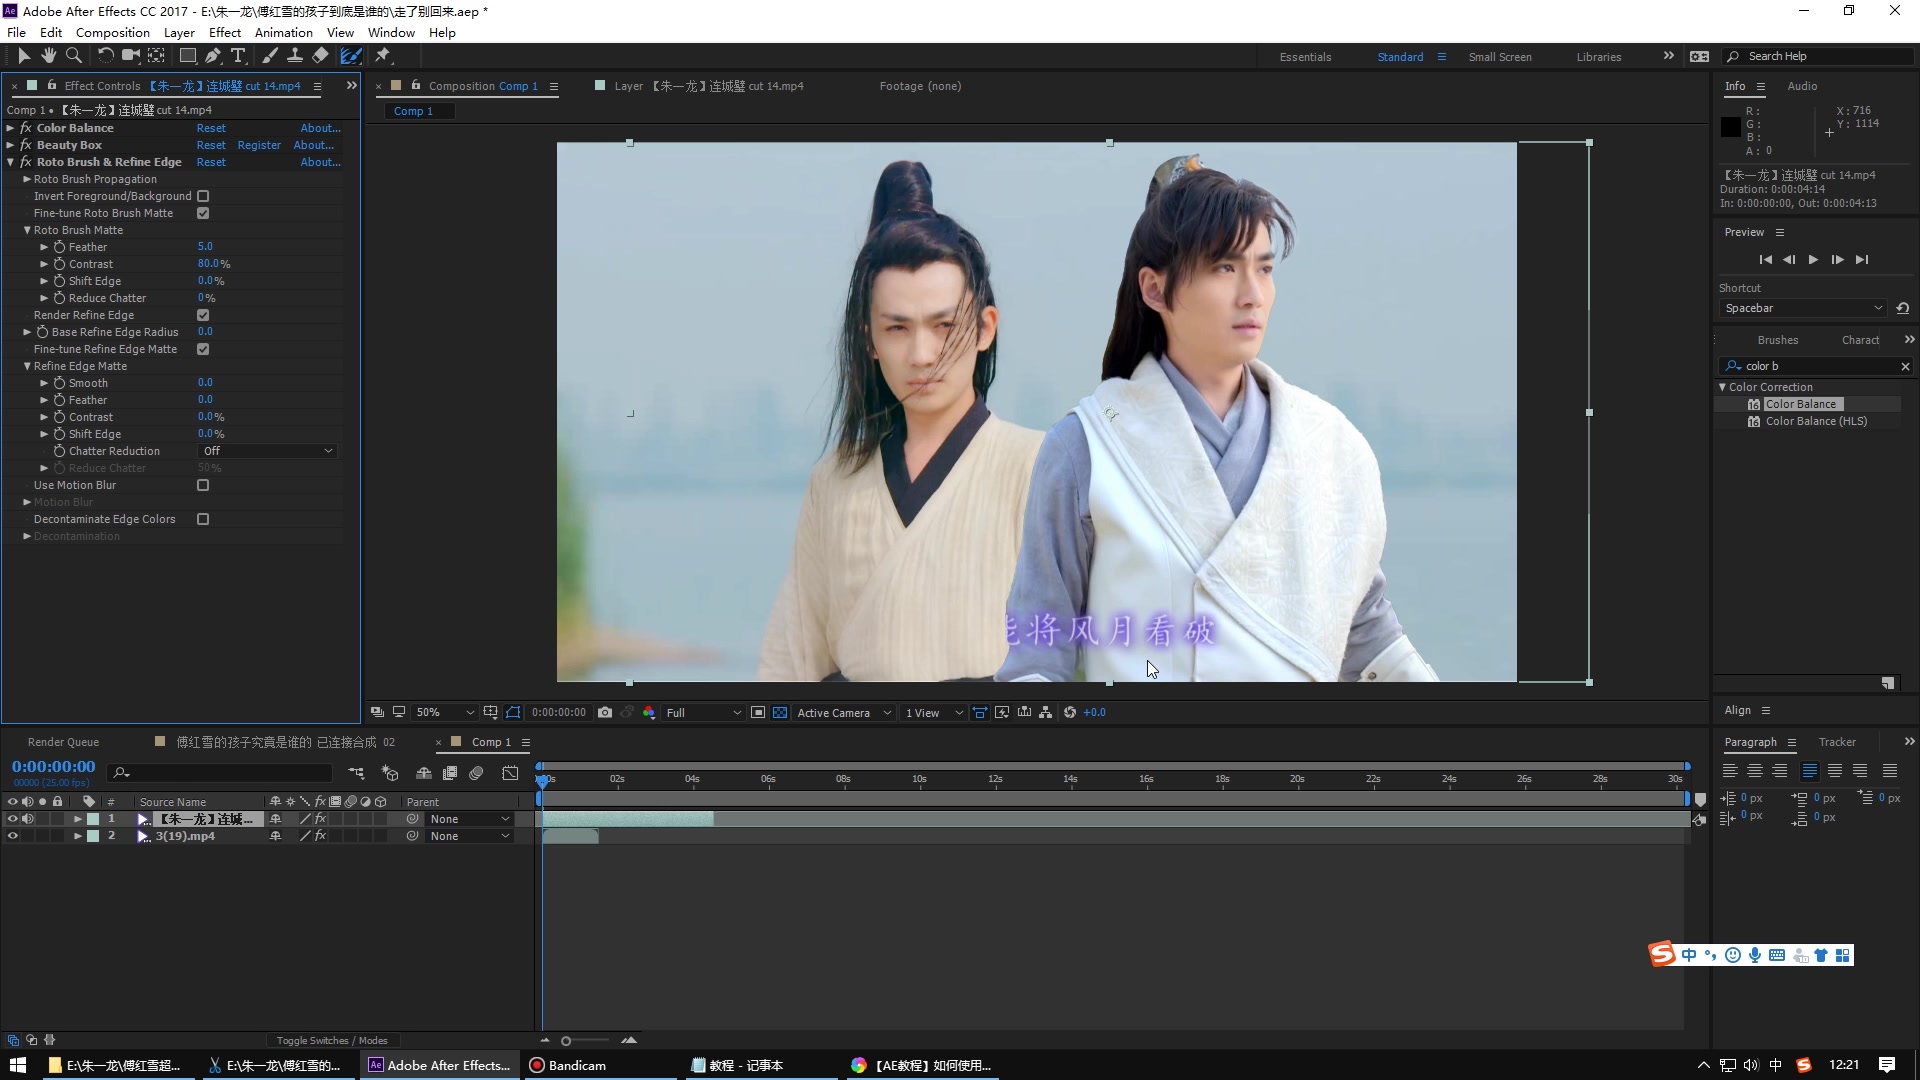Click the timeline zoom slider handle
This screenshot has width=1920, height=1080.
[x=566, y=1041]
